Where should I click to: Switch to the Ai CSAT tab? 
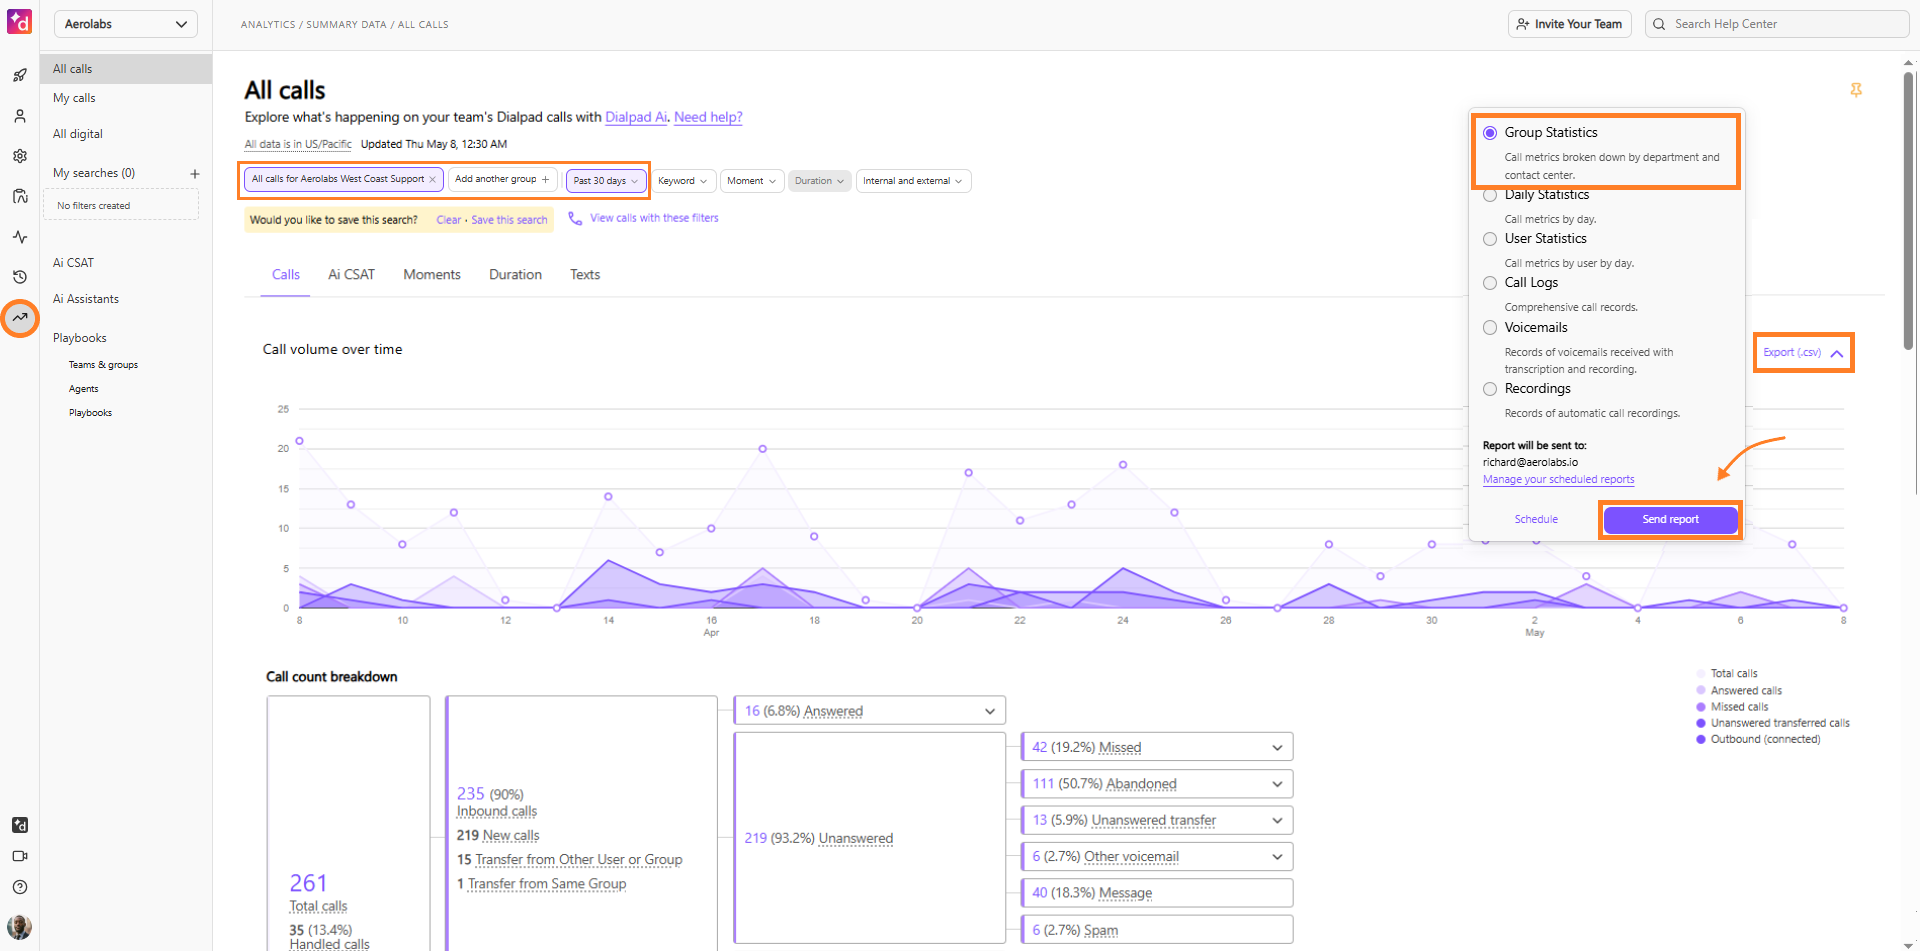click(x=352, y=275)
